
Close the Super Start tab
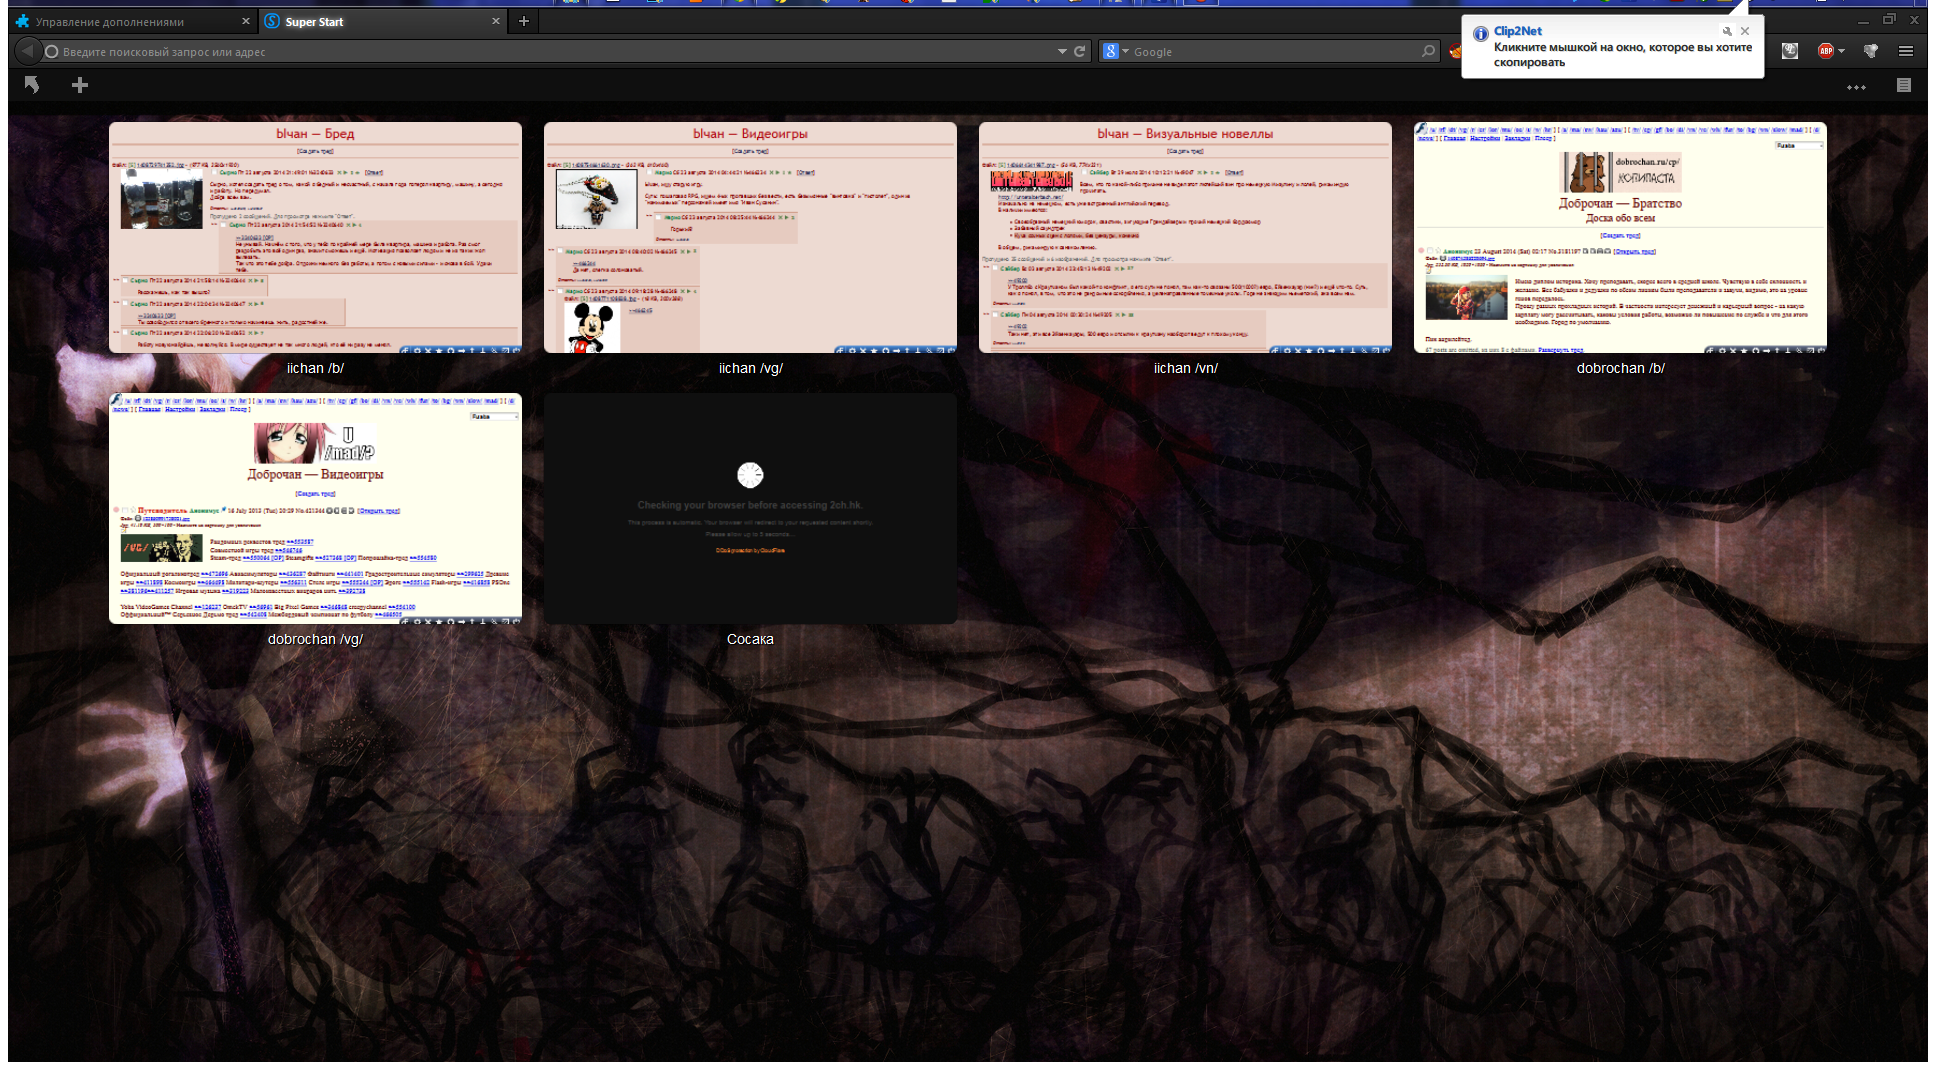click(x=496, y=21)
